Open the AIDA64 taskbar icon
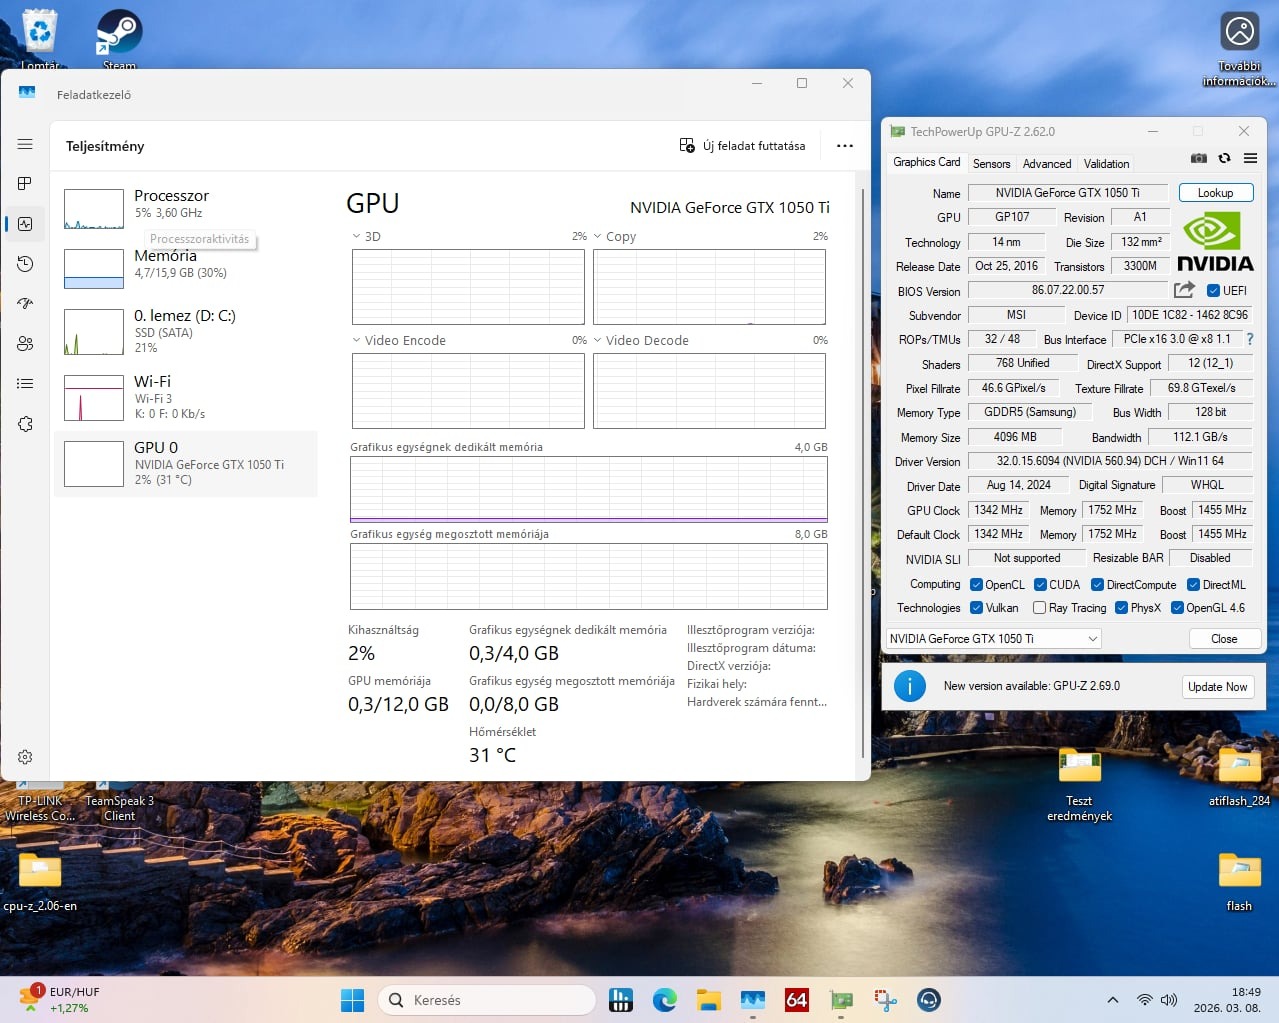Image resolution: width=1279 pixels, height=1023 pixels. tap(797, 1000)
